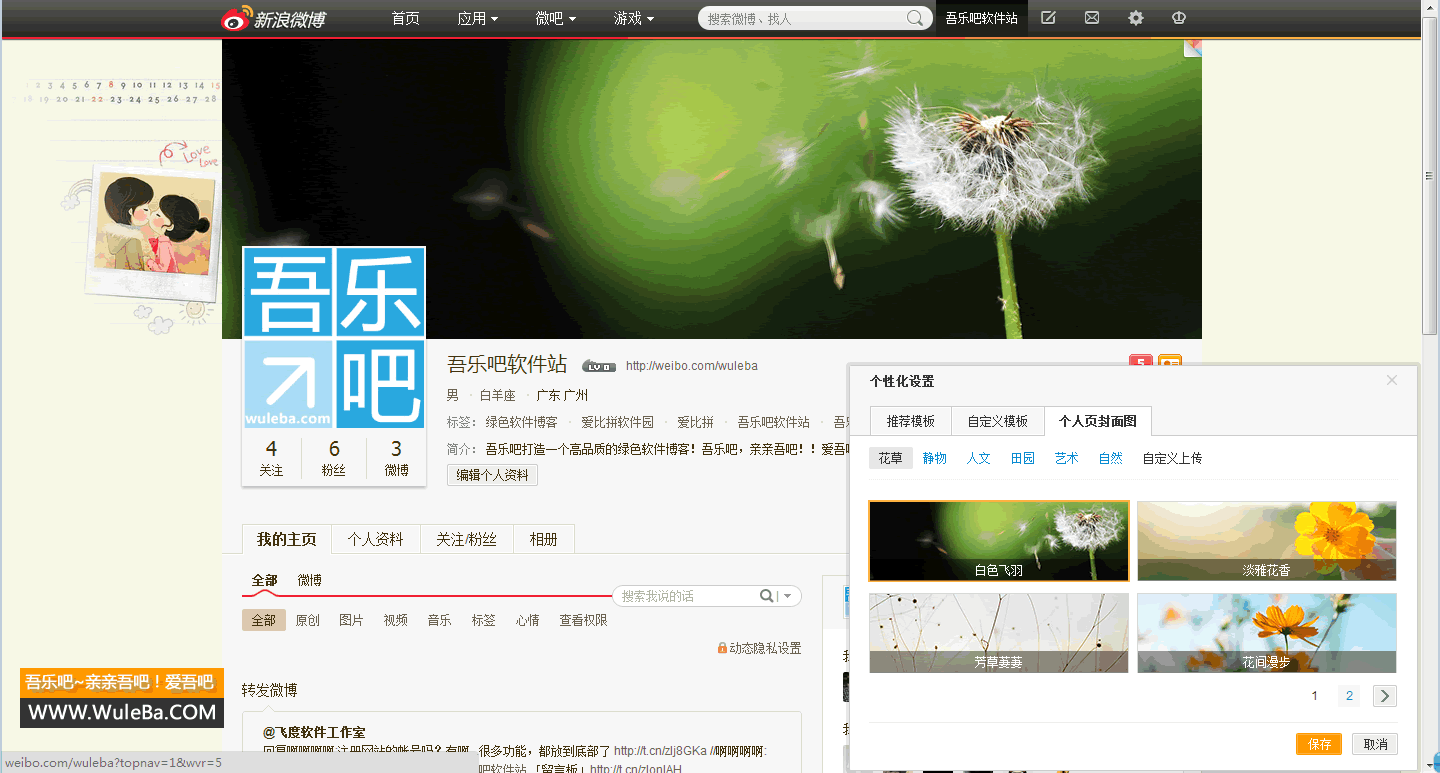The width and height of the screenshot is (1440, 773).
Task: Open the compose new weibo icon
Action: pos(1048,18)
